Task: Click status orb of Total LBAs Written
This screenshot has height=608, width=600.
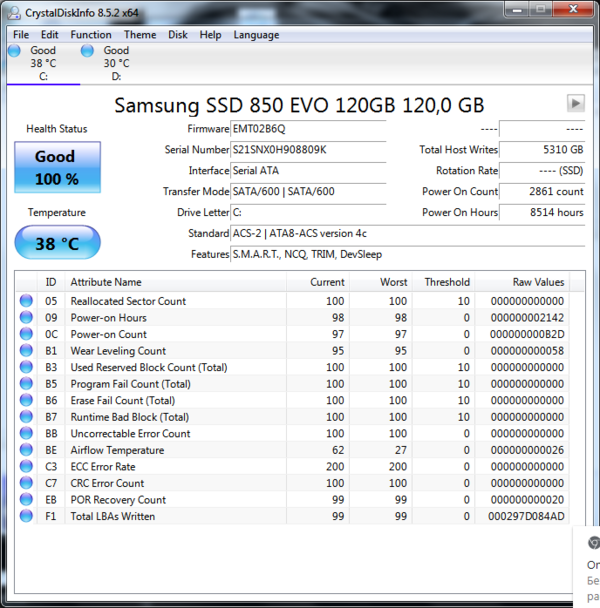Action: (26, 516)
